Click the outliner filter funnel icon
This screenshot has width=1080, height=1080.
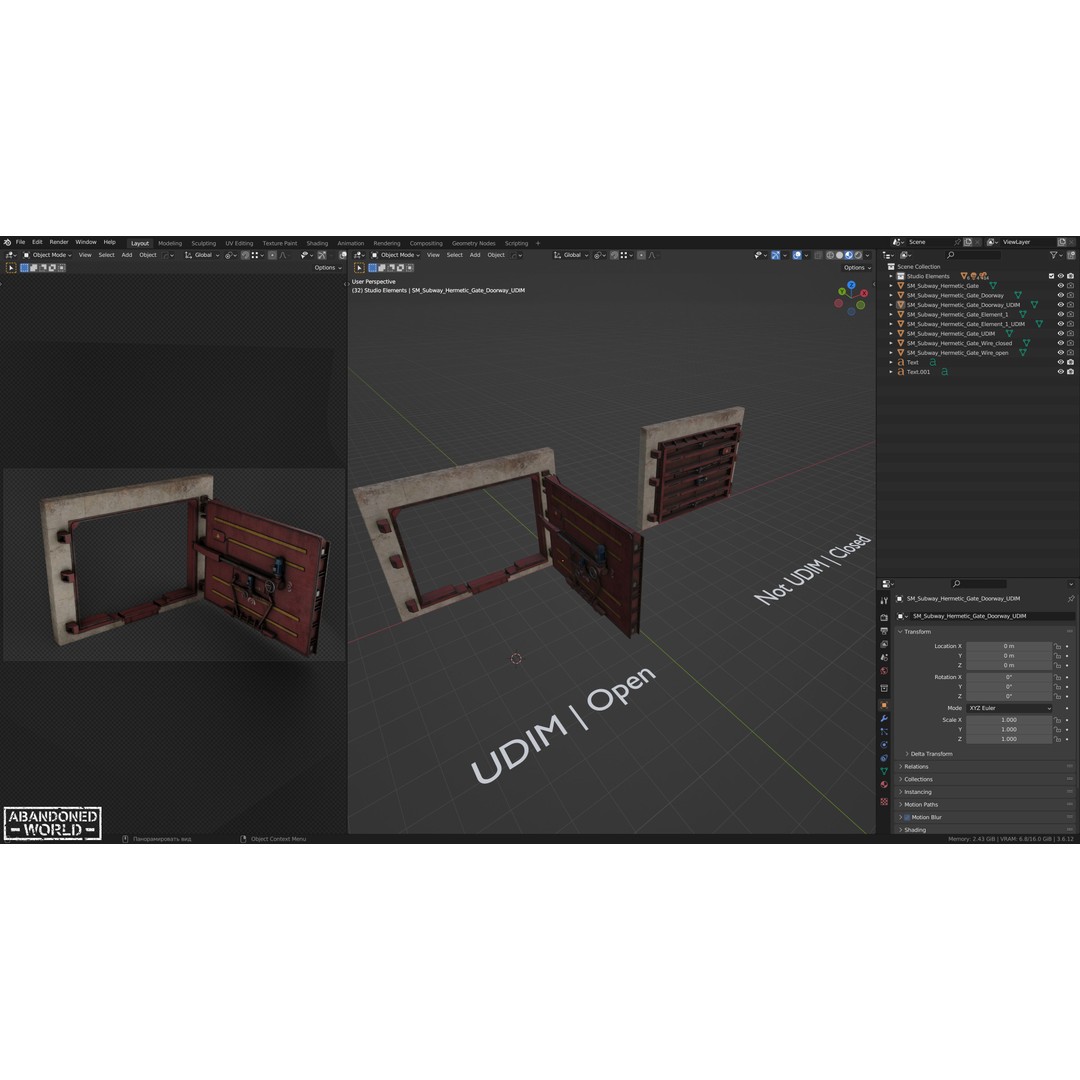coord(1053,255)
